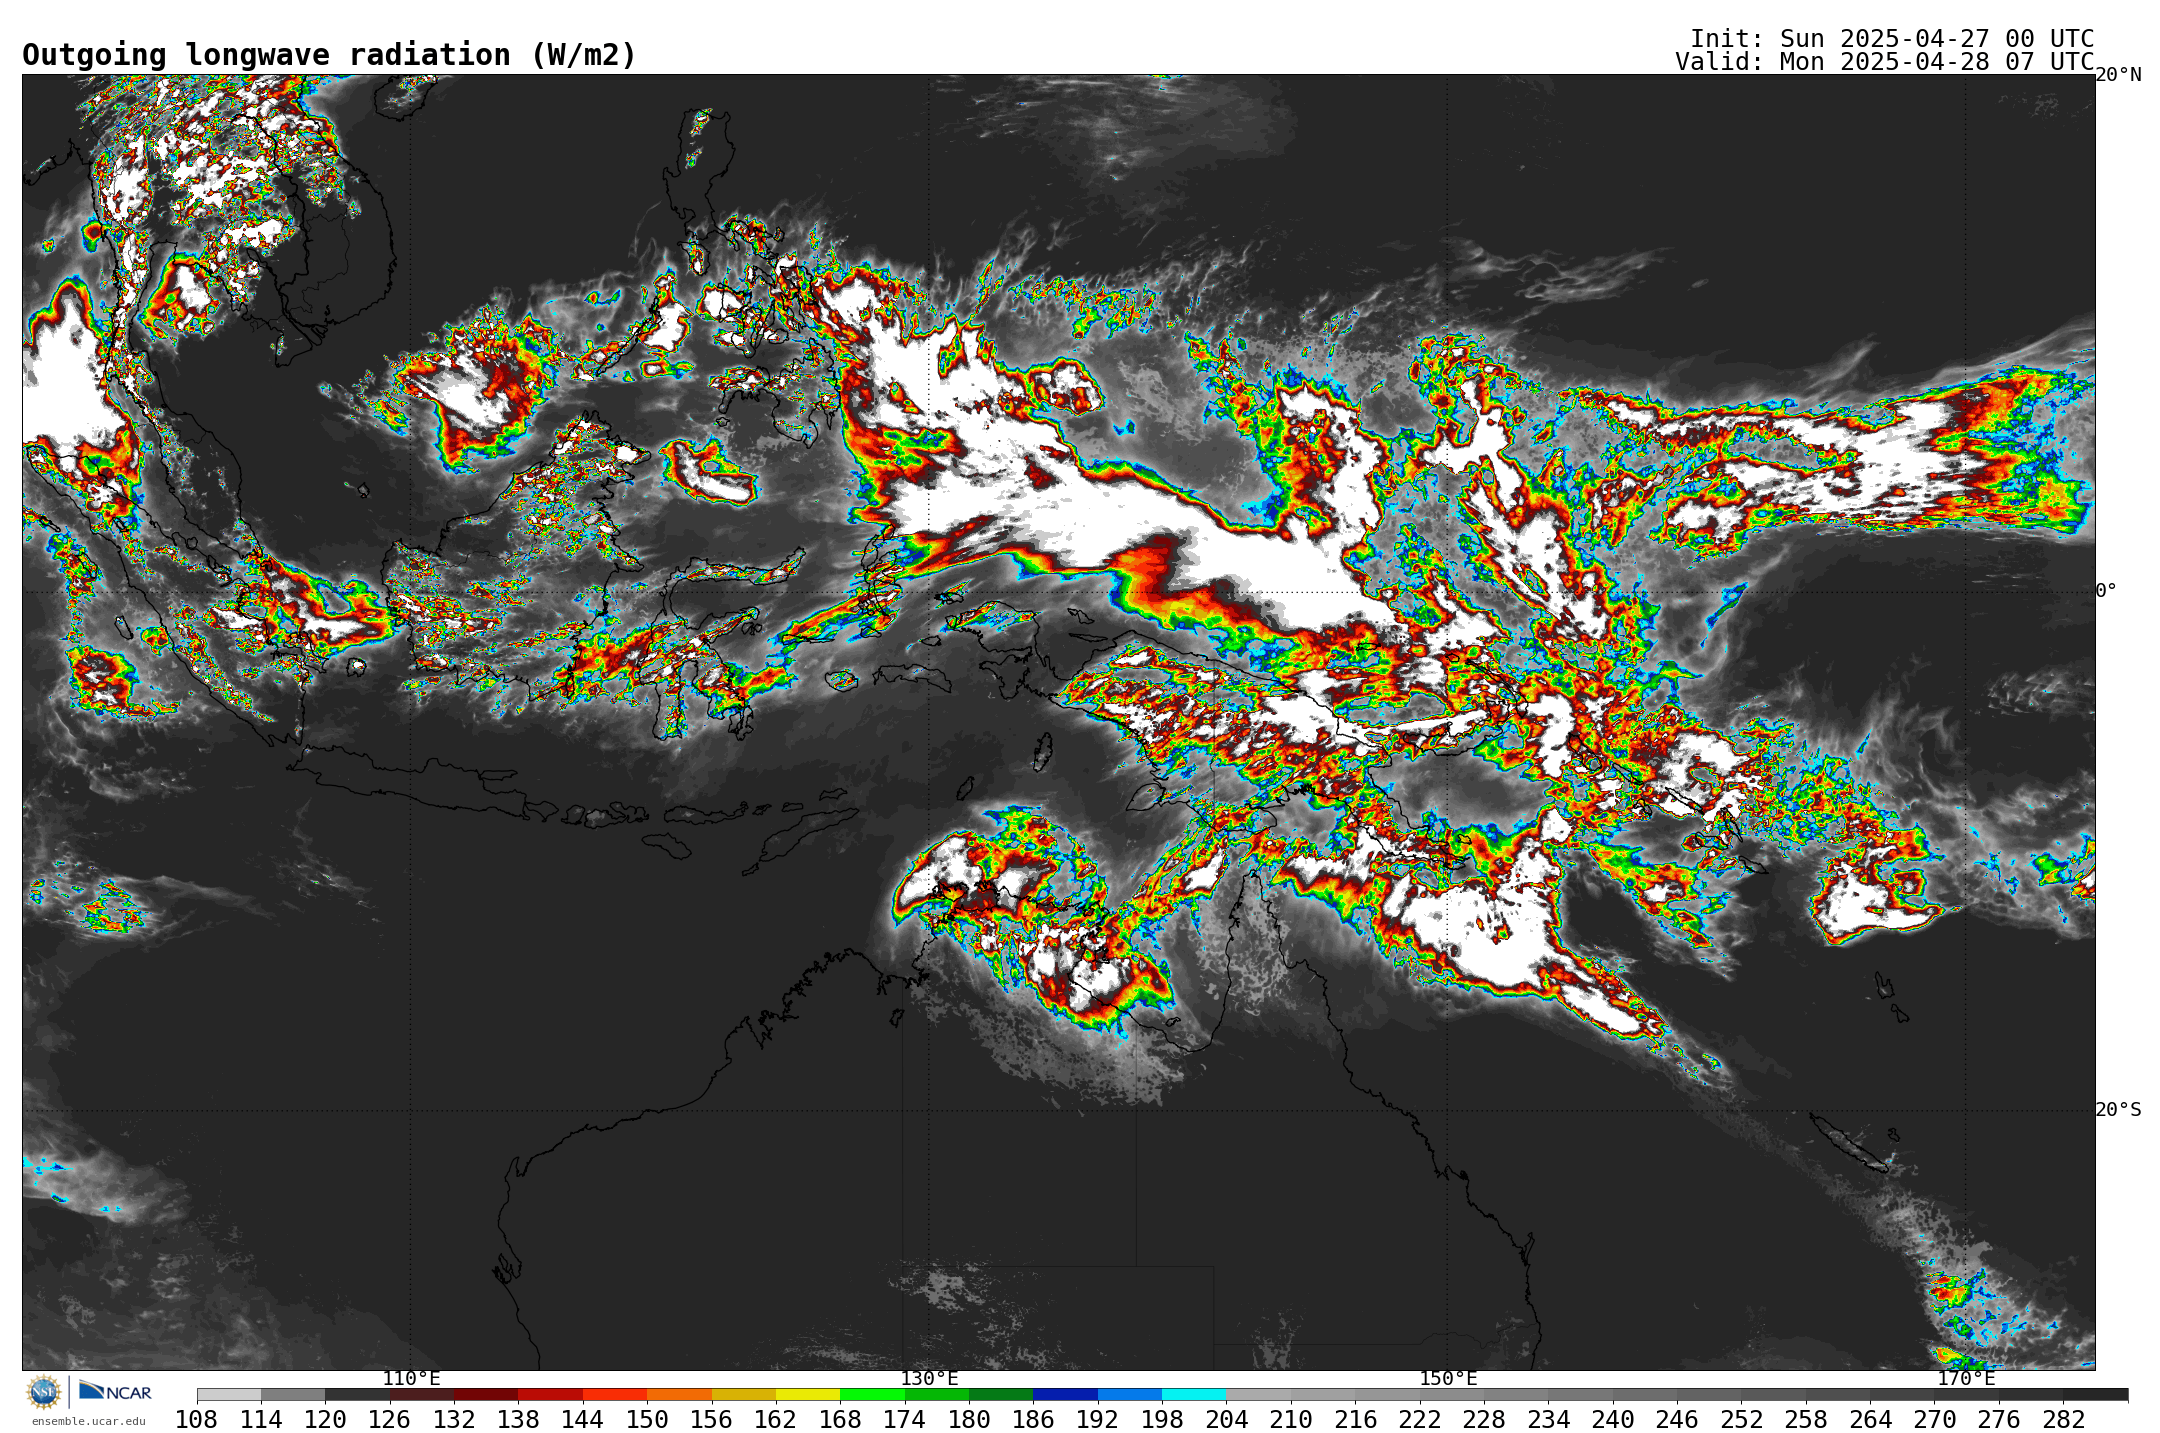This screenshot has height=1433, width=2160.
Task: Pick the dark blue 186–192 colorbar swatch
Action: coord(1065,1394)
